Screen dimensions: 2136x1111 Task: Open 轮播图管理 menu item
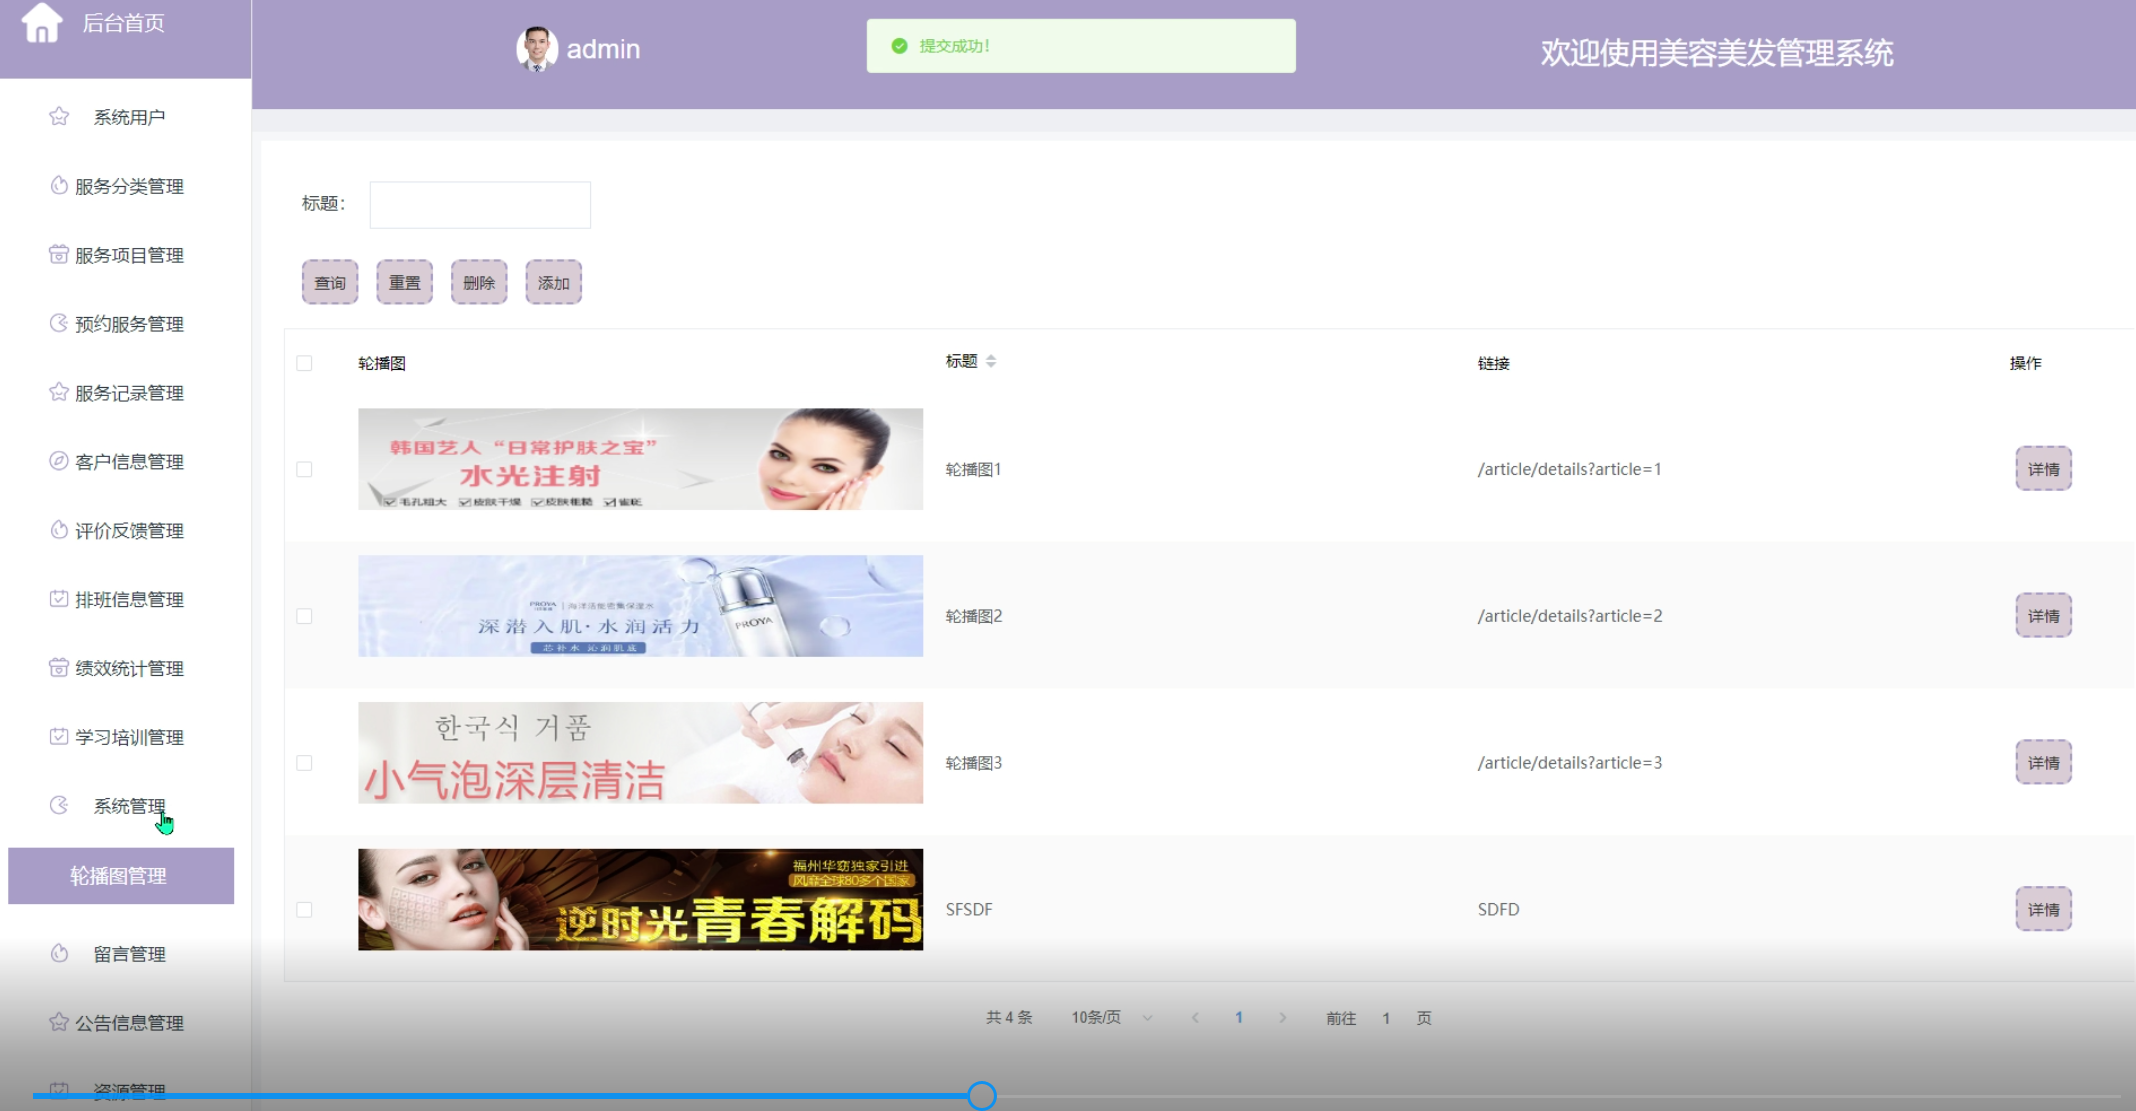[x=120, y=876]
